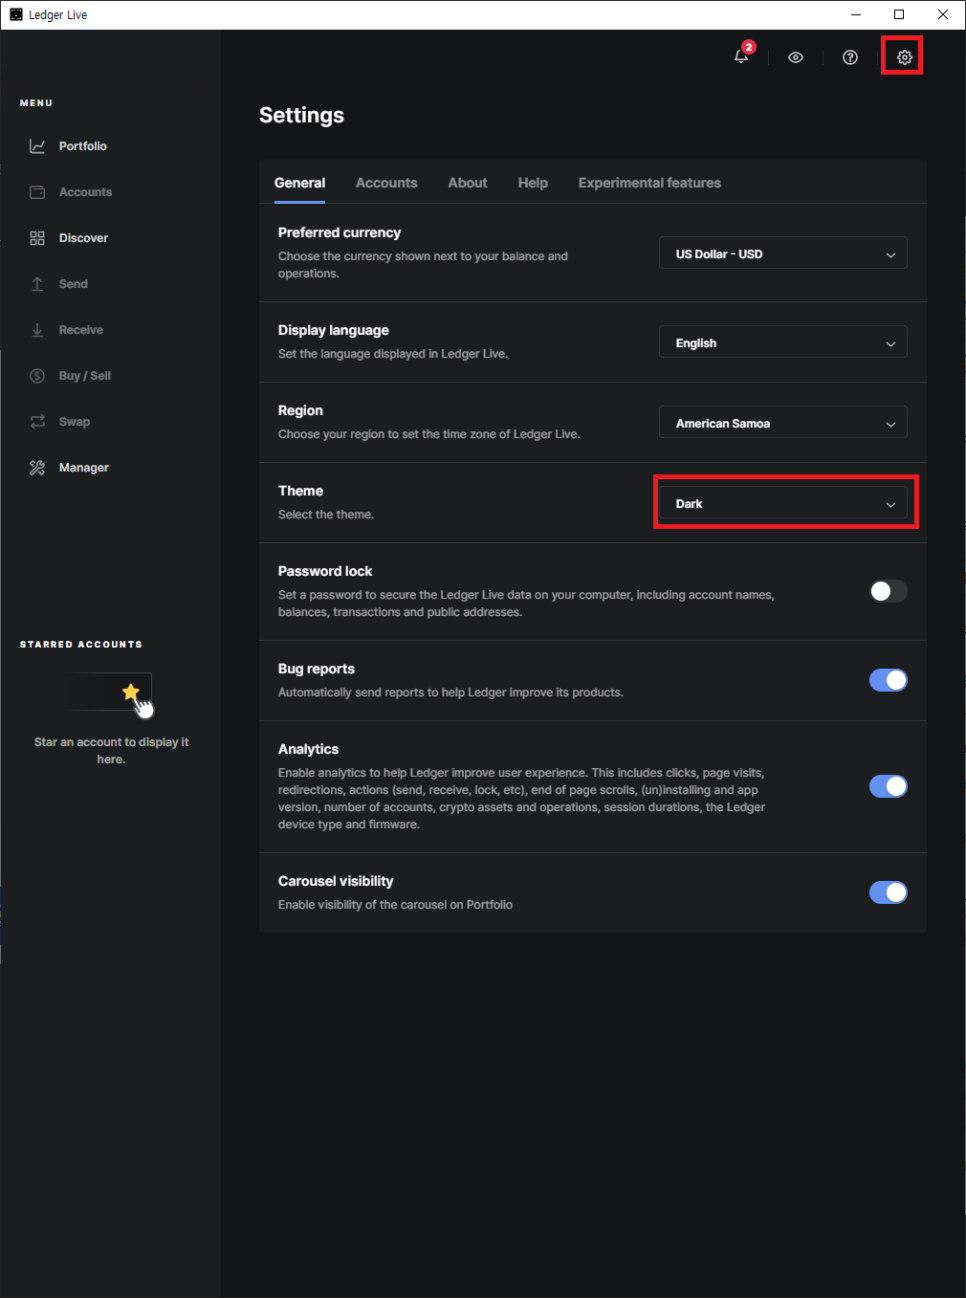Disable the Bug reports switch
966x1298 pixels.
pos(888,680)
